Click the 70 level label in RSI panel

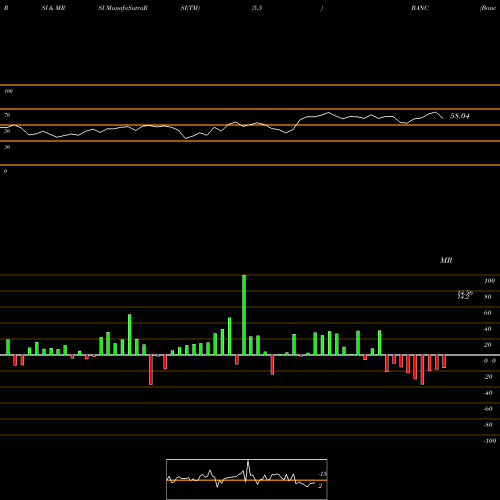[7, 115]
